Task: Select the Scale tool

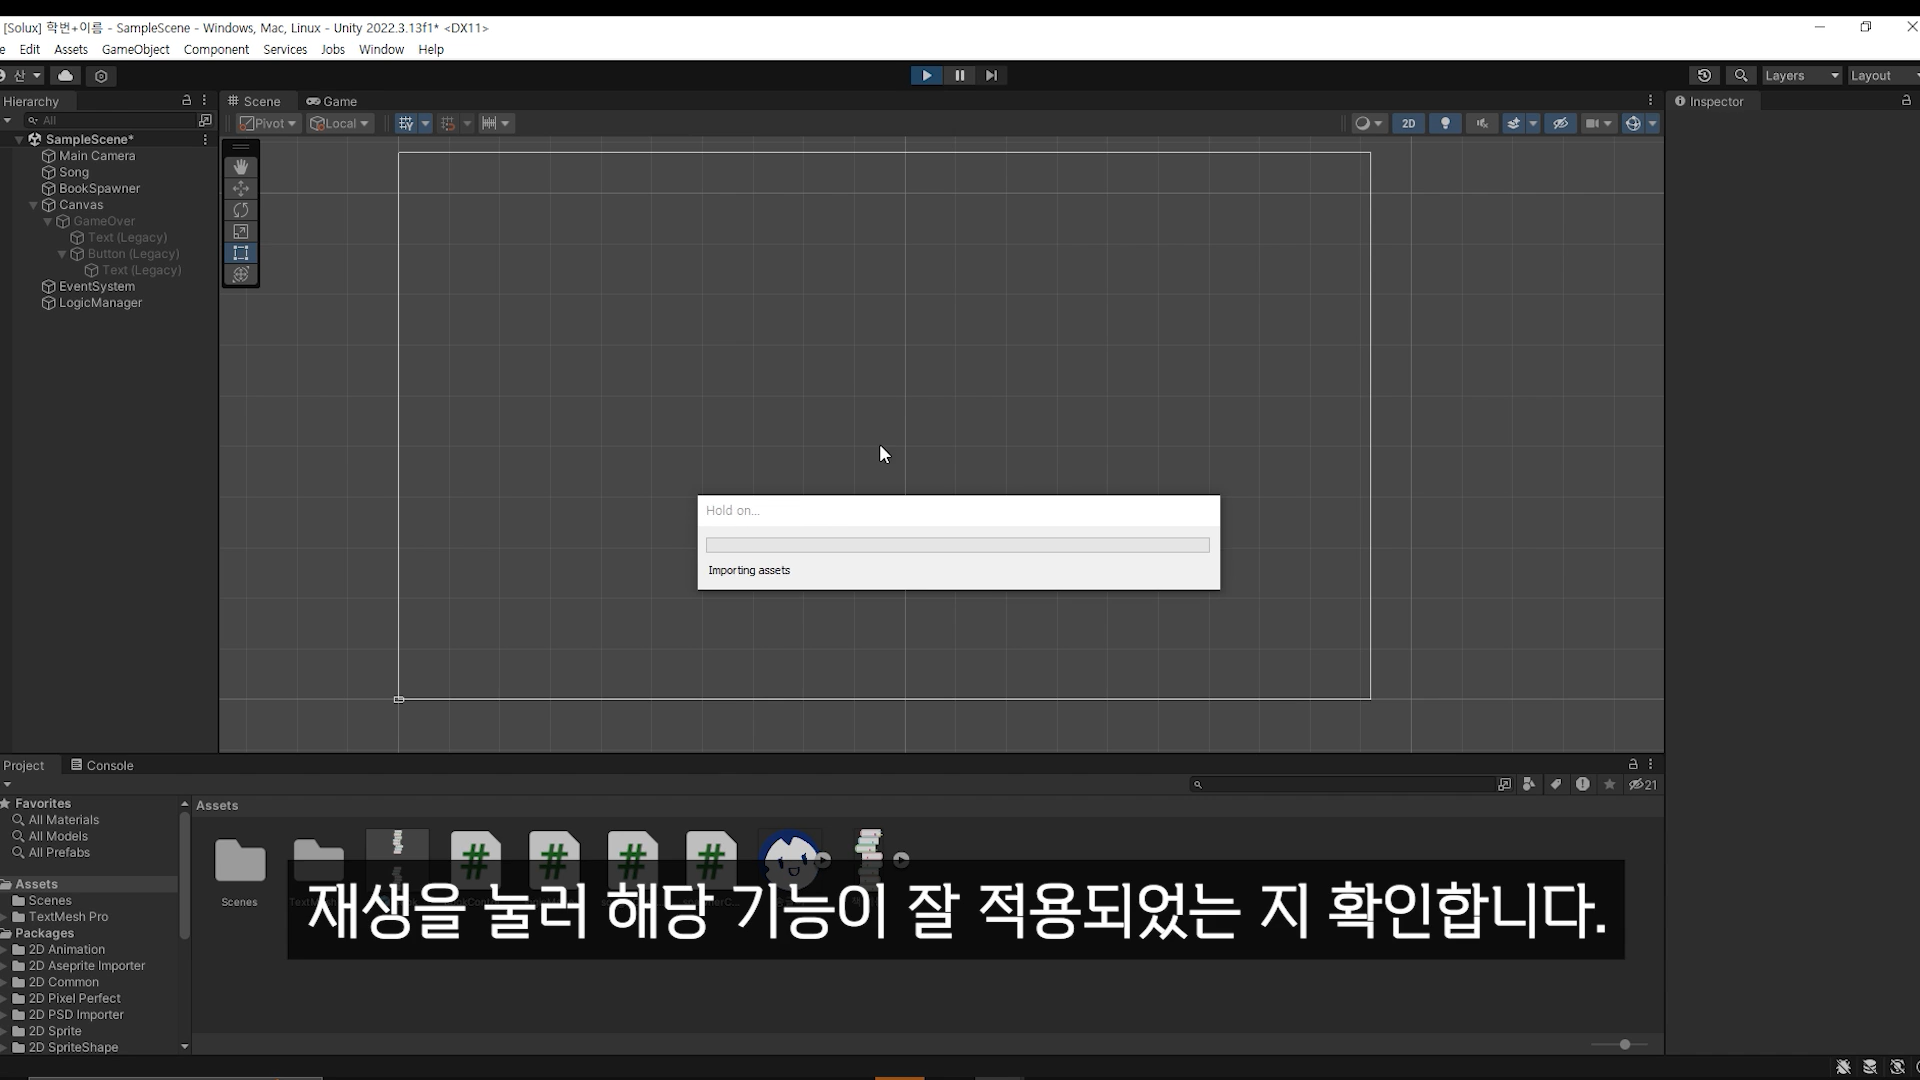Action: [x=241, y=232]
